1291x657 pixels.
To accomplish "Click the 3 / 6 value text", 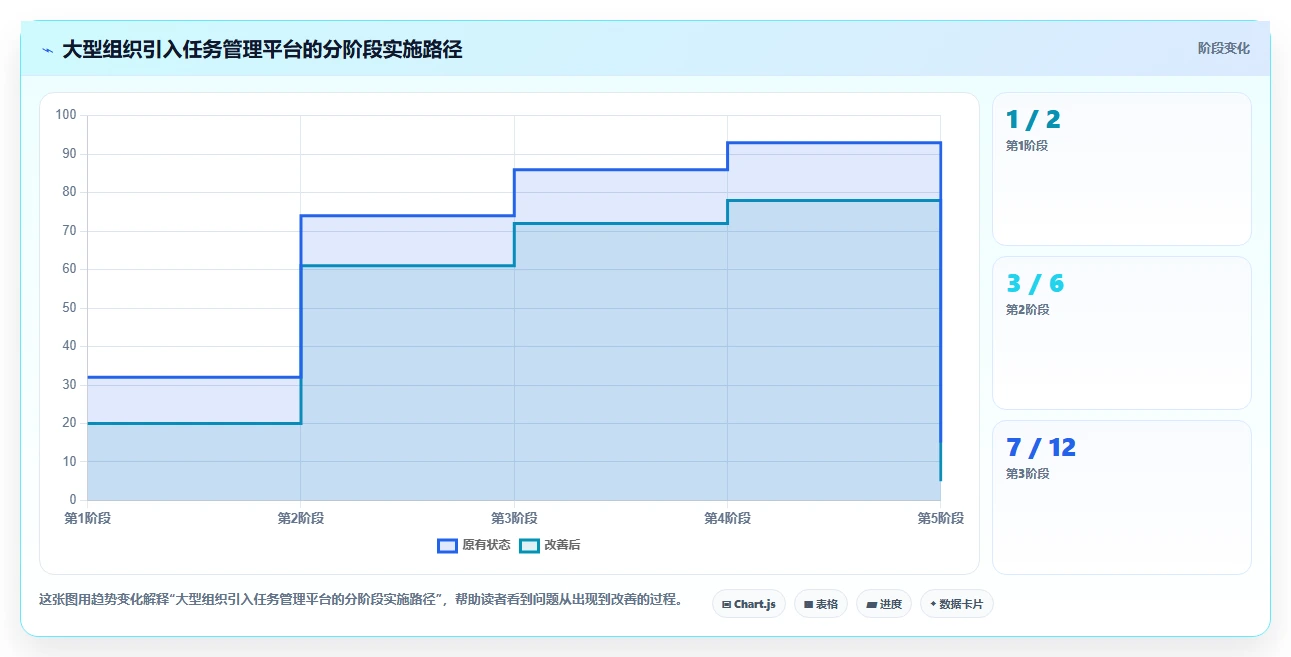I will (1035, 284).
